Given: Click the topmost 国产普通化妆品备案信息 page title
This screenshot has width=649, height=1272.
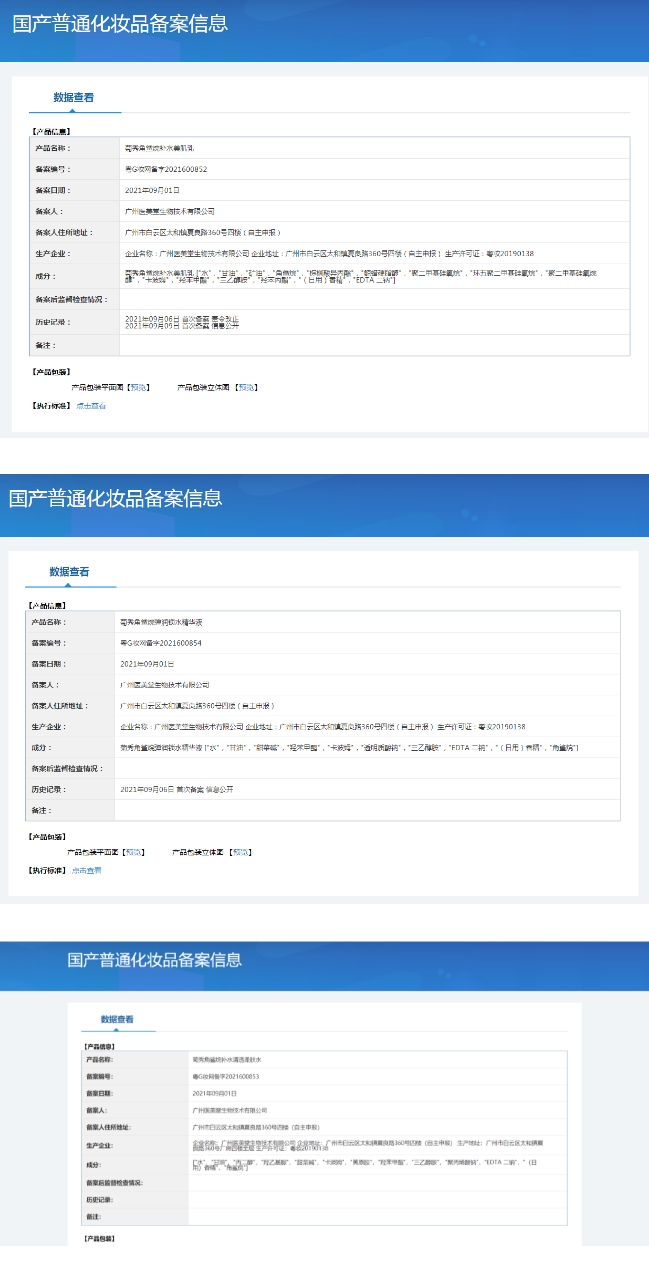Looking at the screenshot, I should (x=120, y=24).
